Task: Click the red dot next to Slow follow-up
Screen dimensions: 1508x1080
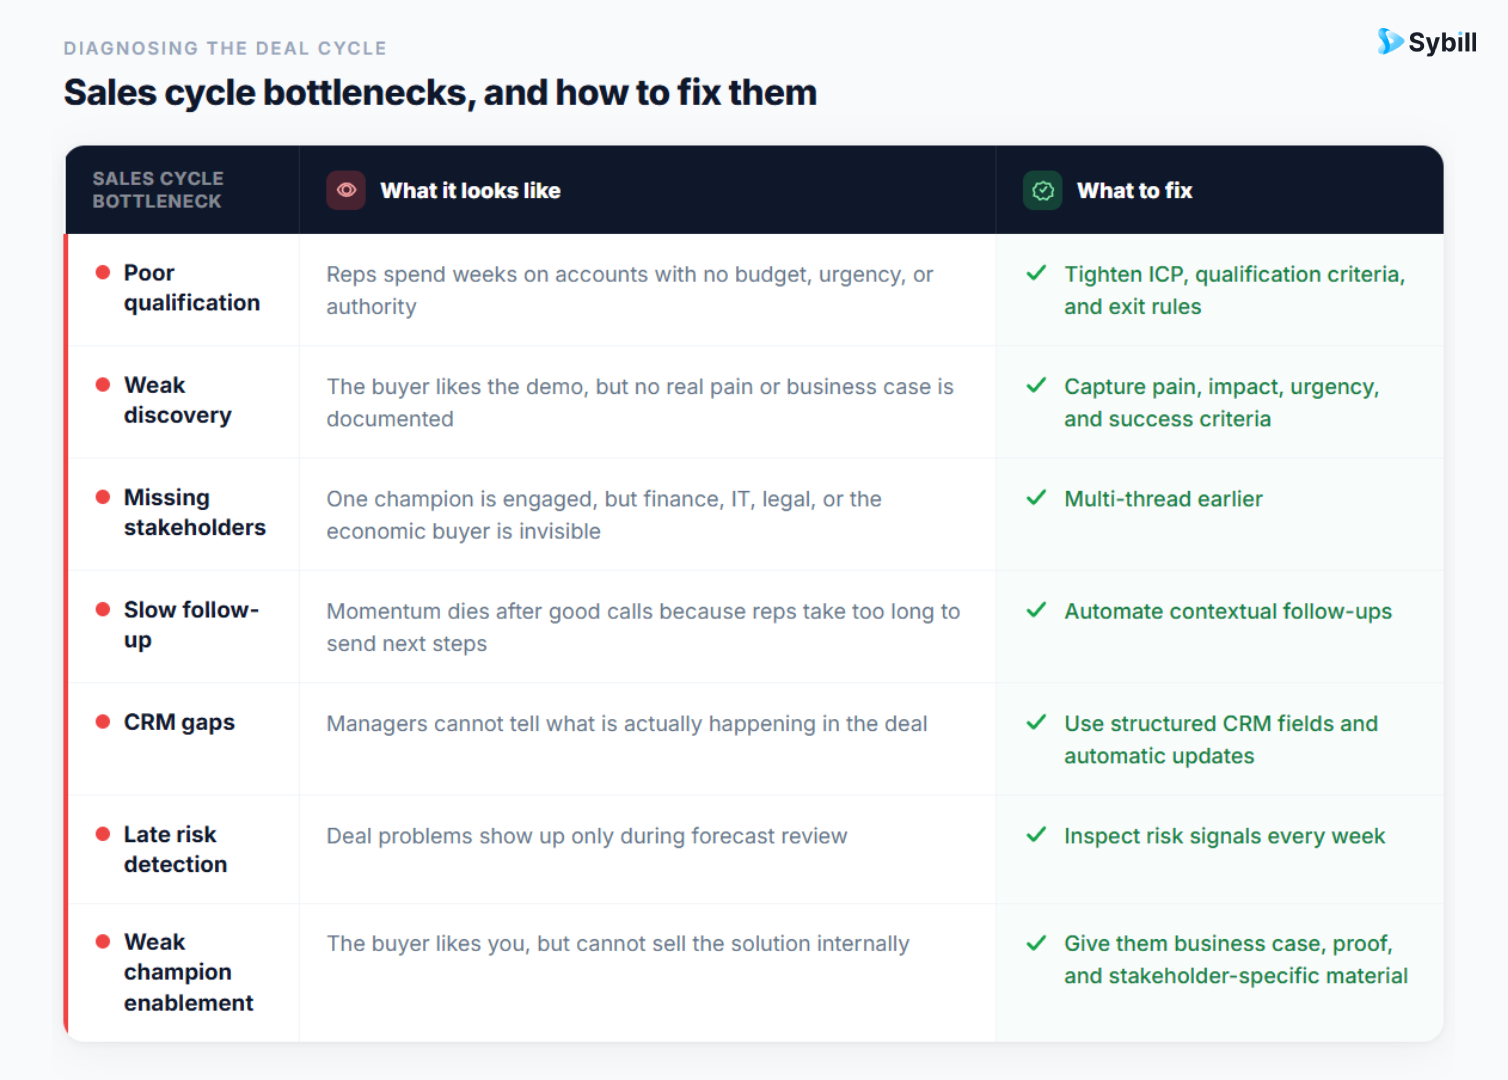Action: (102, 609)
